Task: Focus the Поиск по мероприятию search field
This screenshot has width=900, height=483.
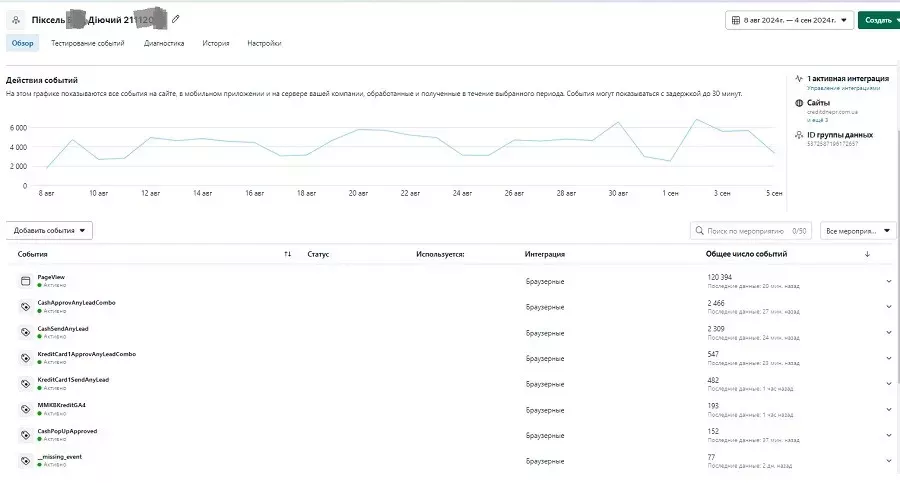Action: (x=751, y=231)
